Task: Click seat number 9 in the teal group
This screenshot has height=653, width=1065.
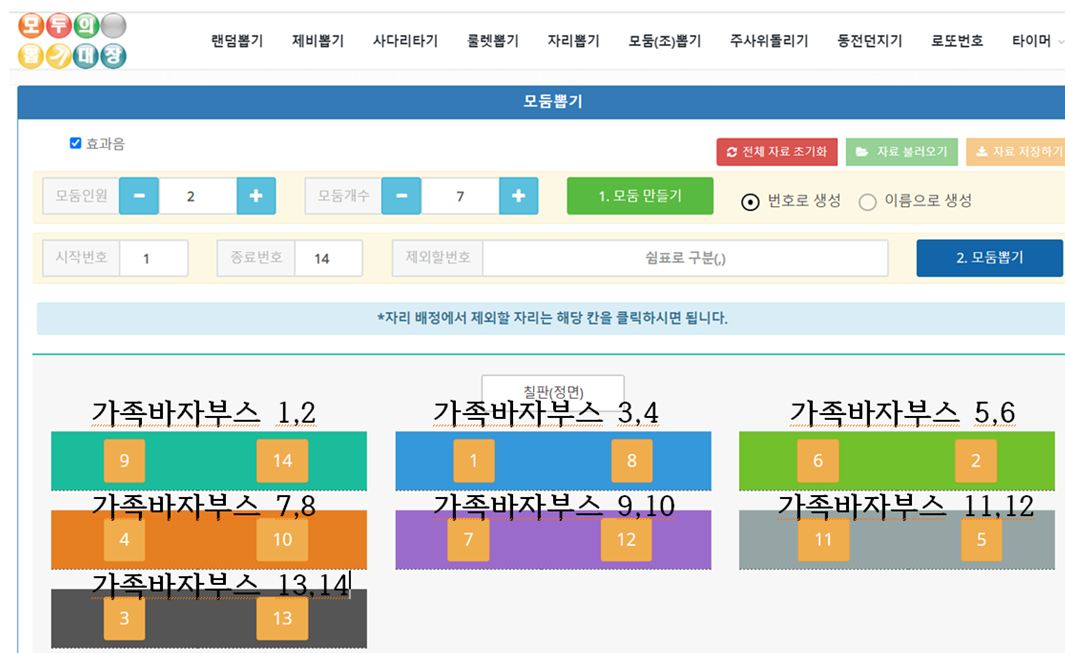Action: (x=124, y=461)
